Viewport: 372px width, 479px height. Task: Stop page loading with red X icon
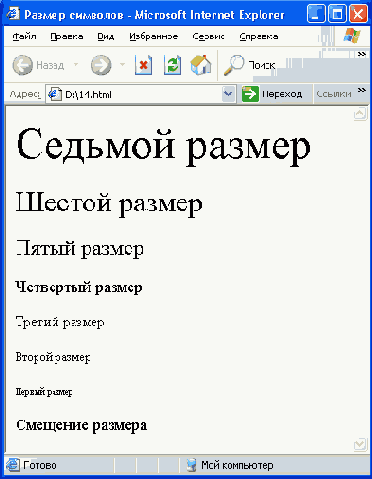143,65
